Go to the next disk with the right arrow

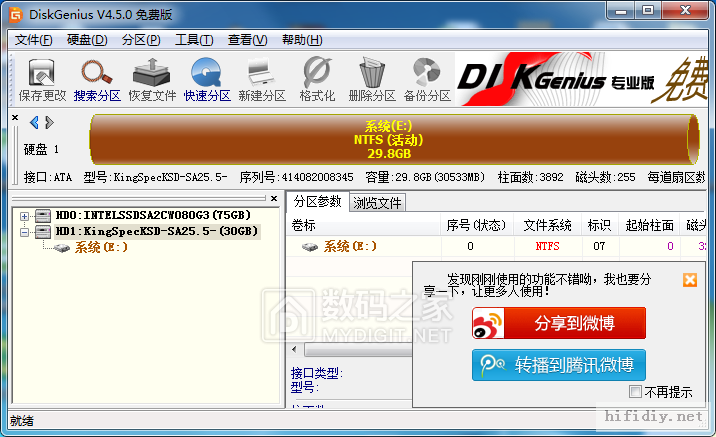49,122
